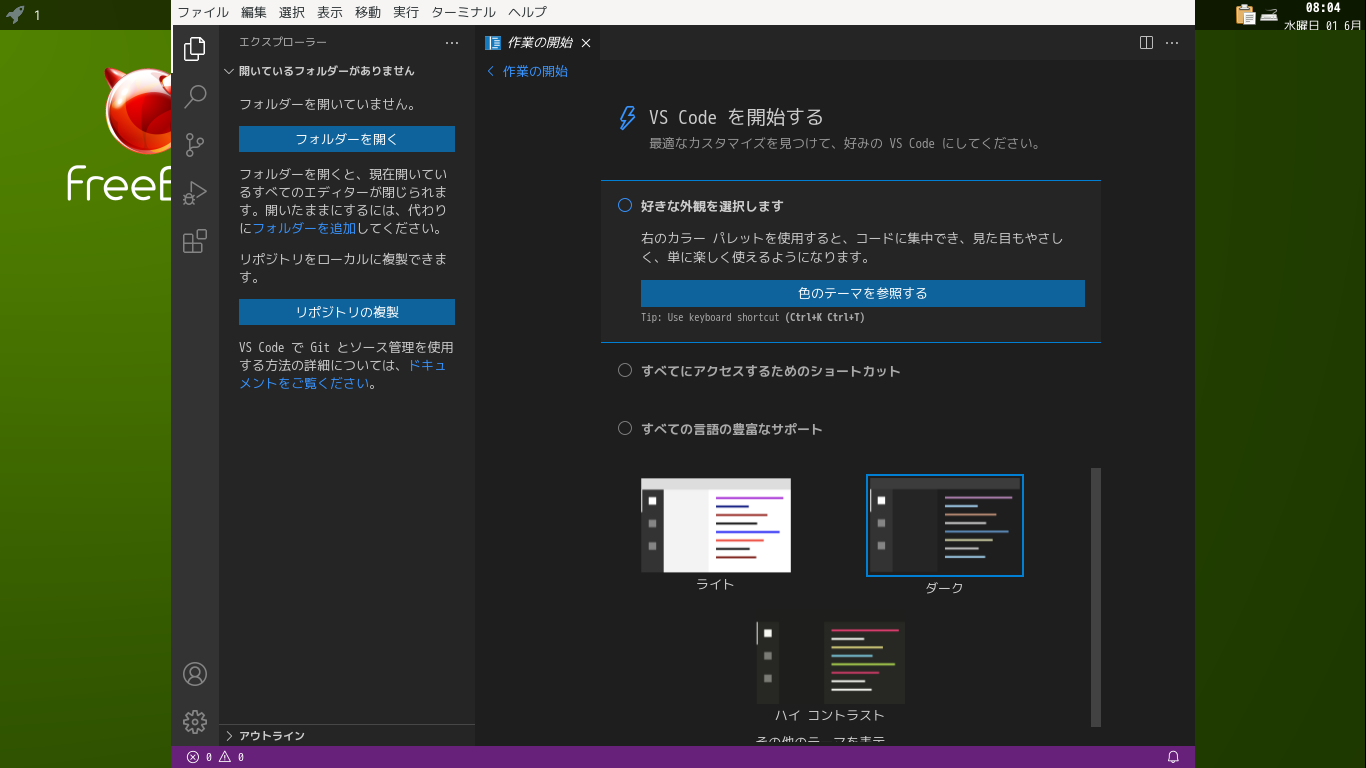Open the Search view in the activity bar

coord(195,96)
